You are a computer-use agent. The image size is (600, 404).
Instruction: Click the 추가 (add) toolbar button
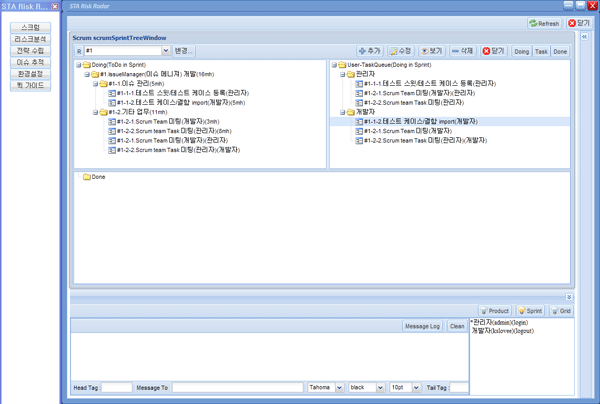pyautogui.click(x=370, y=51)
